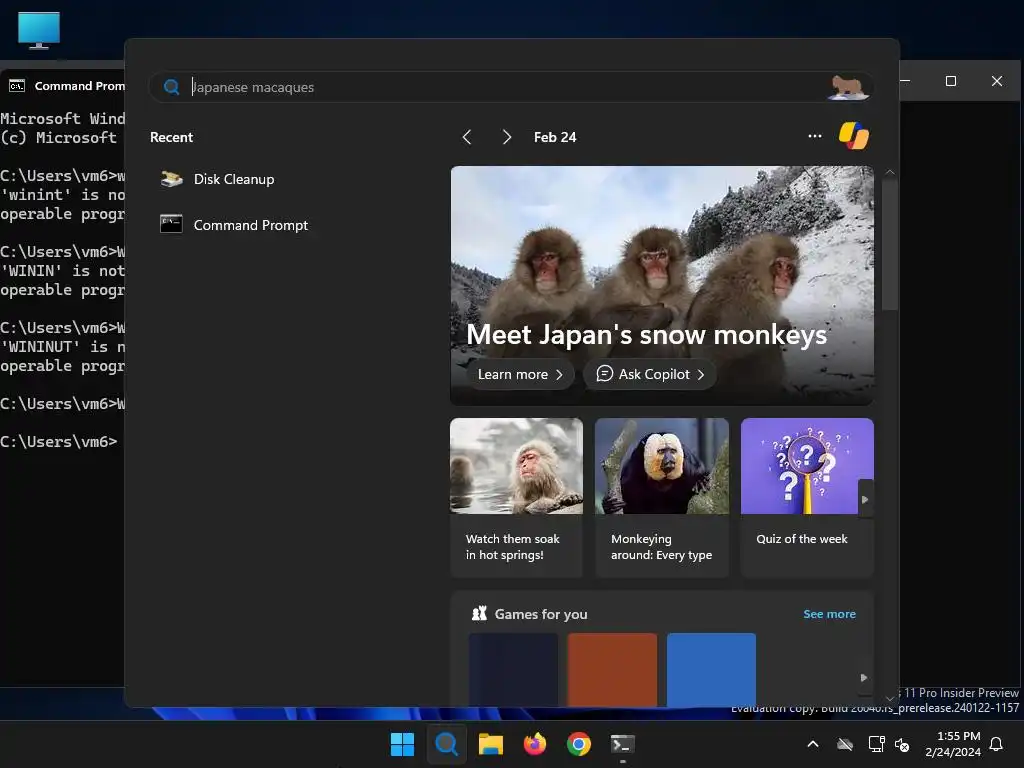Viewport: 1024px width, 768px height.
Task: Advance the games row with right arrow
Action: 864,678
